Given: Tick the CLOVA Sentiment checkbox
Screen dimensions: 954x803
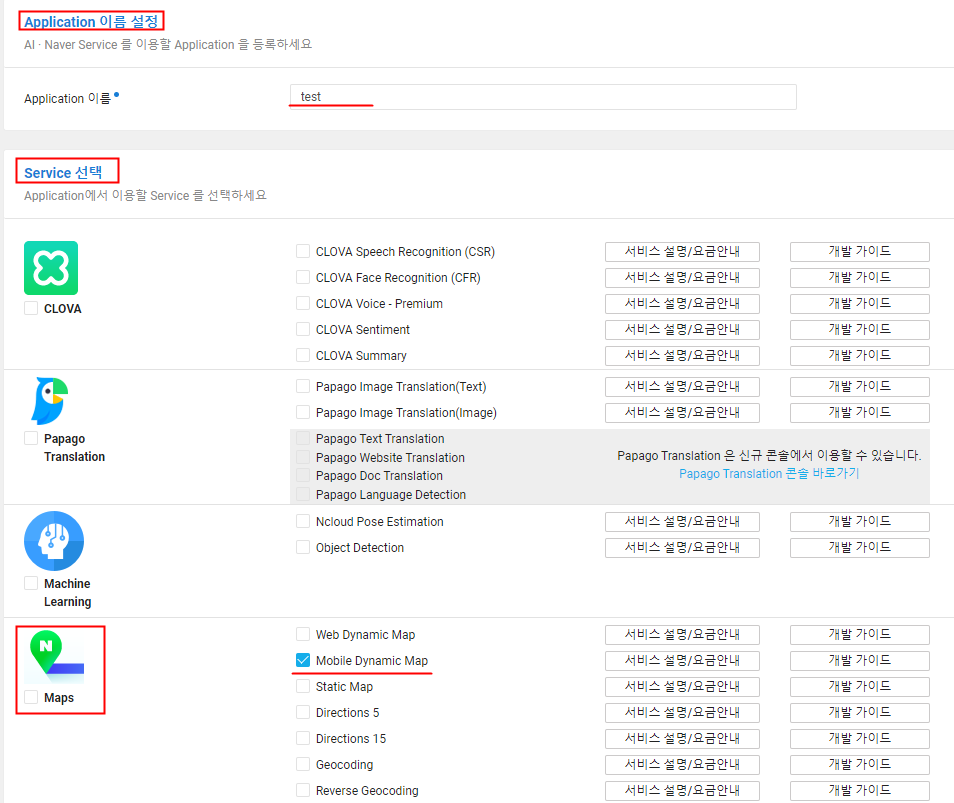Looking at the screenshot, I should point(303,329).
